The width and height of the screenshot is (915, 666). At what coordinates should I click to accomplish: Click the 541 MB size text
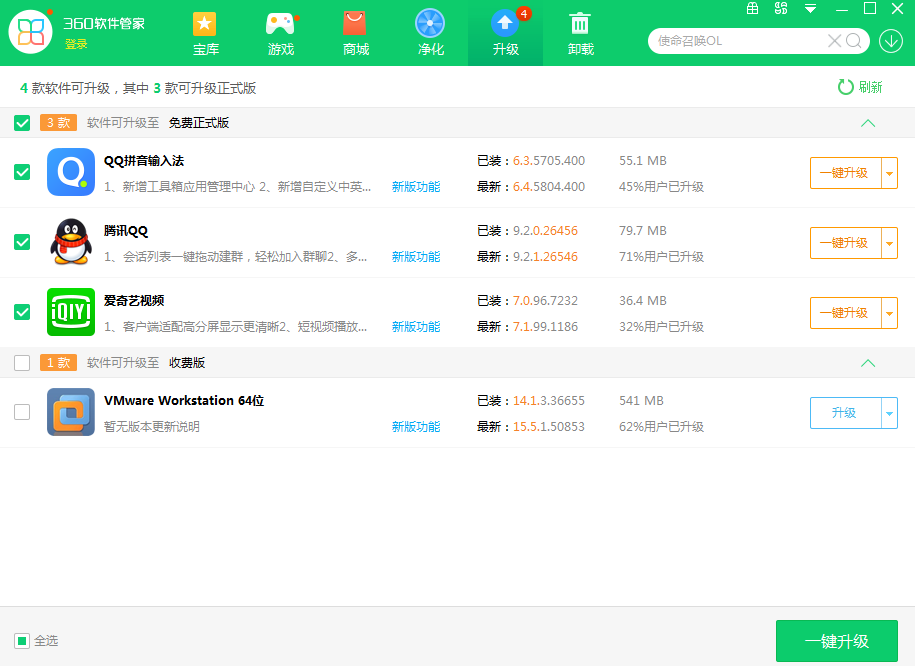(x=641, y=401)
